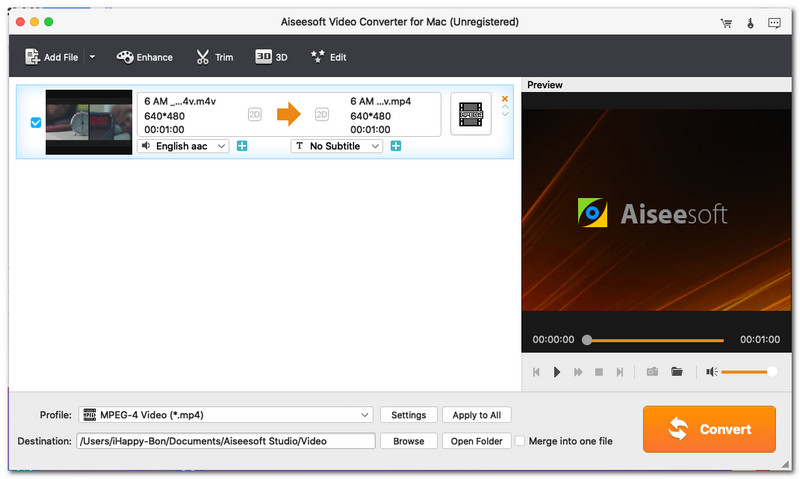
Task: Open the Enhance toolbar item
Action: 145,57
